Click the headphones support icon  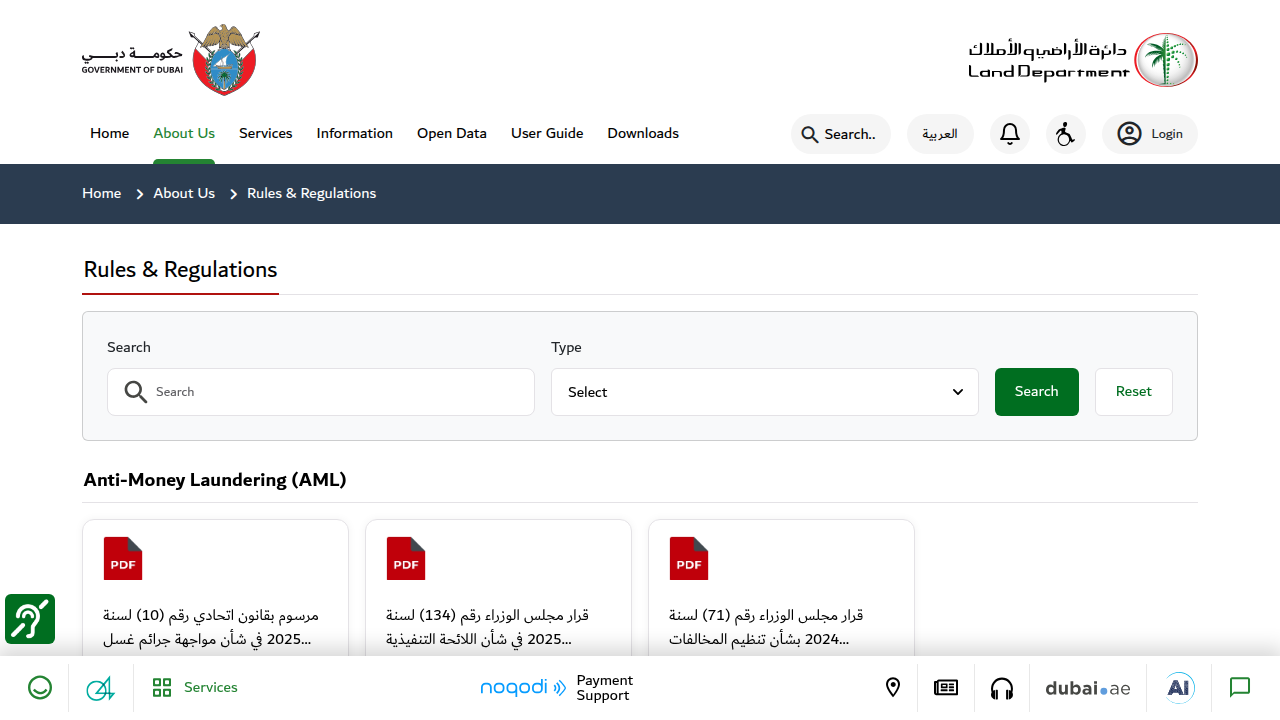(1002, 688)
